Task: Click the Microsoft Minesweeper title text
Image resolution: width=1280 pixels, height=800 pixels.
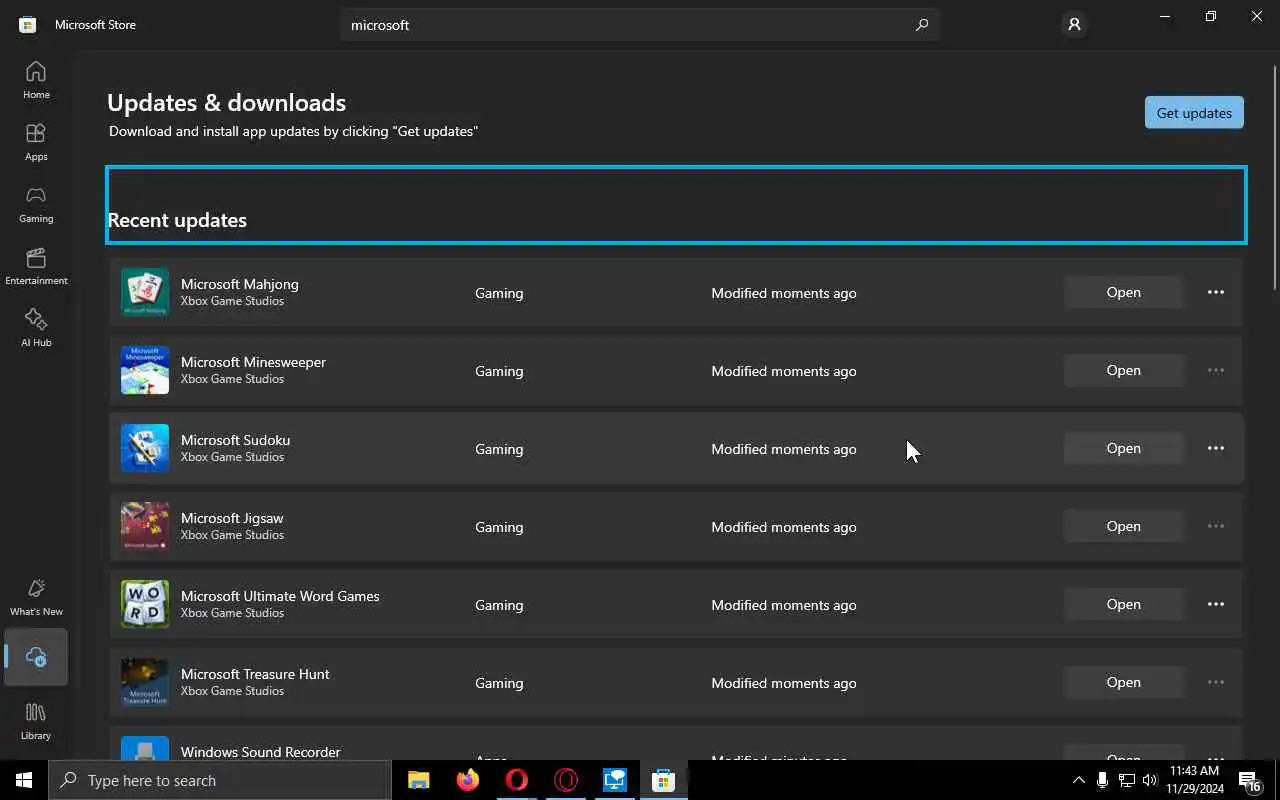Action: tap(253, 362)
